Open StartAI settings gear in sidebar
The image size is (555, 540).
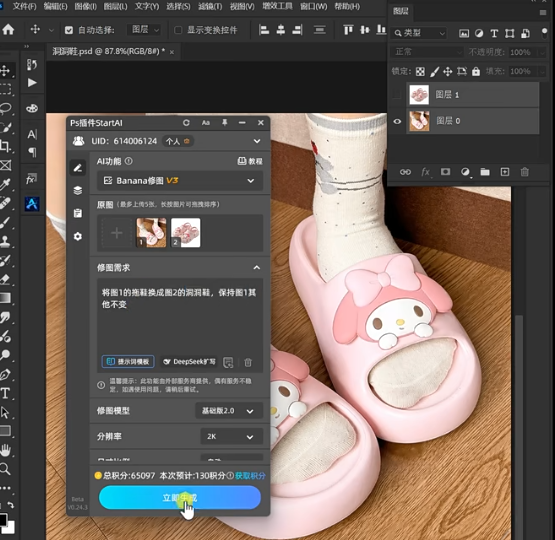[x=78, y=236]
